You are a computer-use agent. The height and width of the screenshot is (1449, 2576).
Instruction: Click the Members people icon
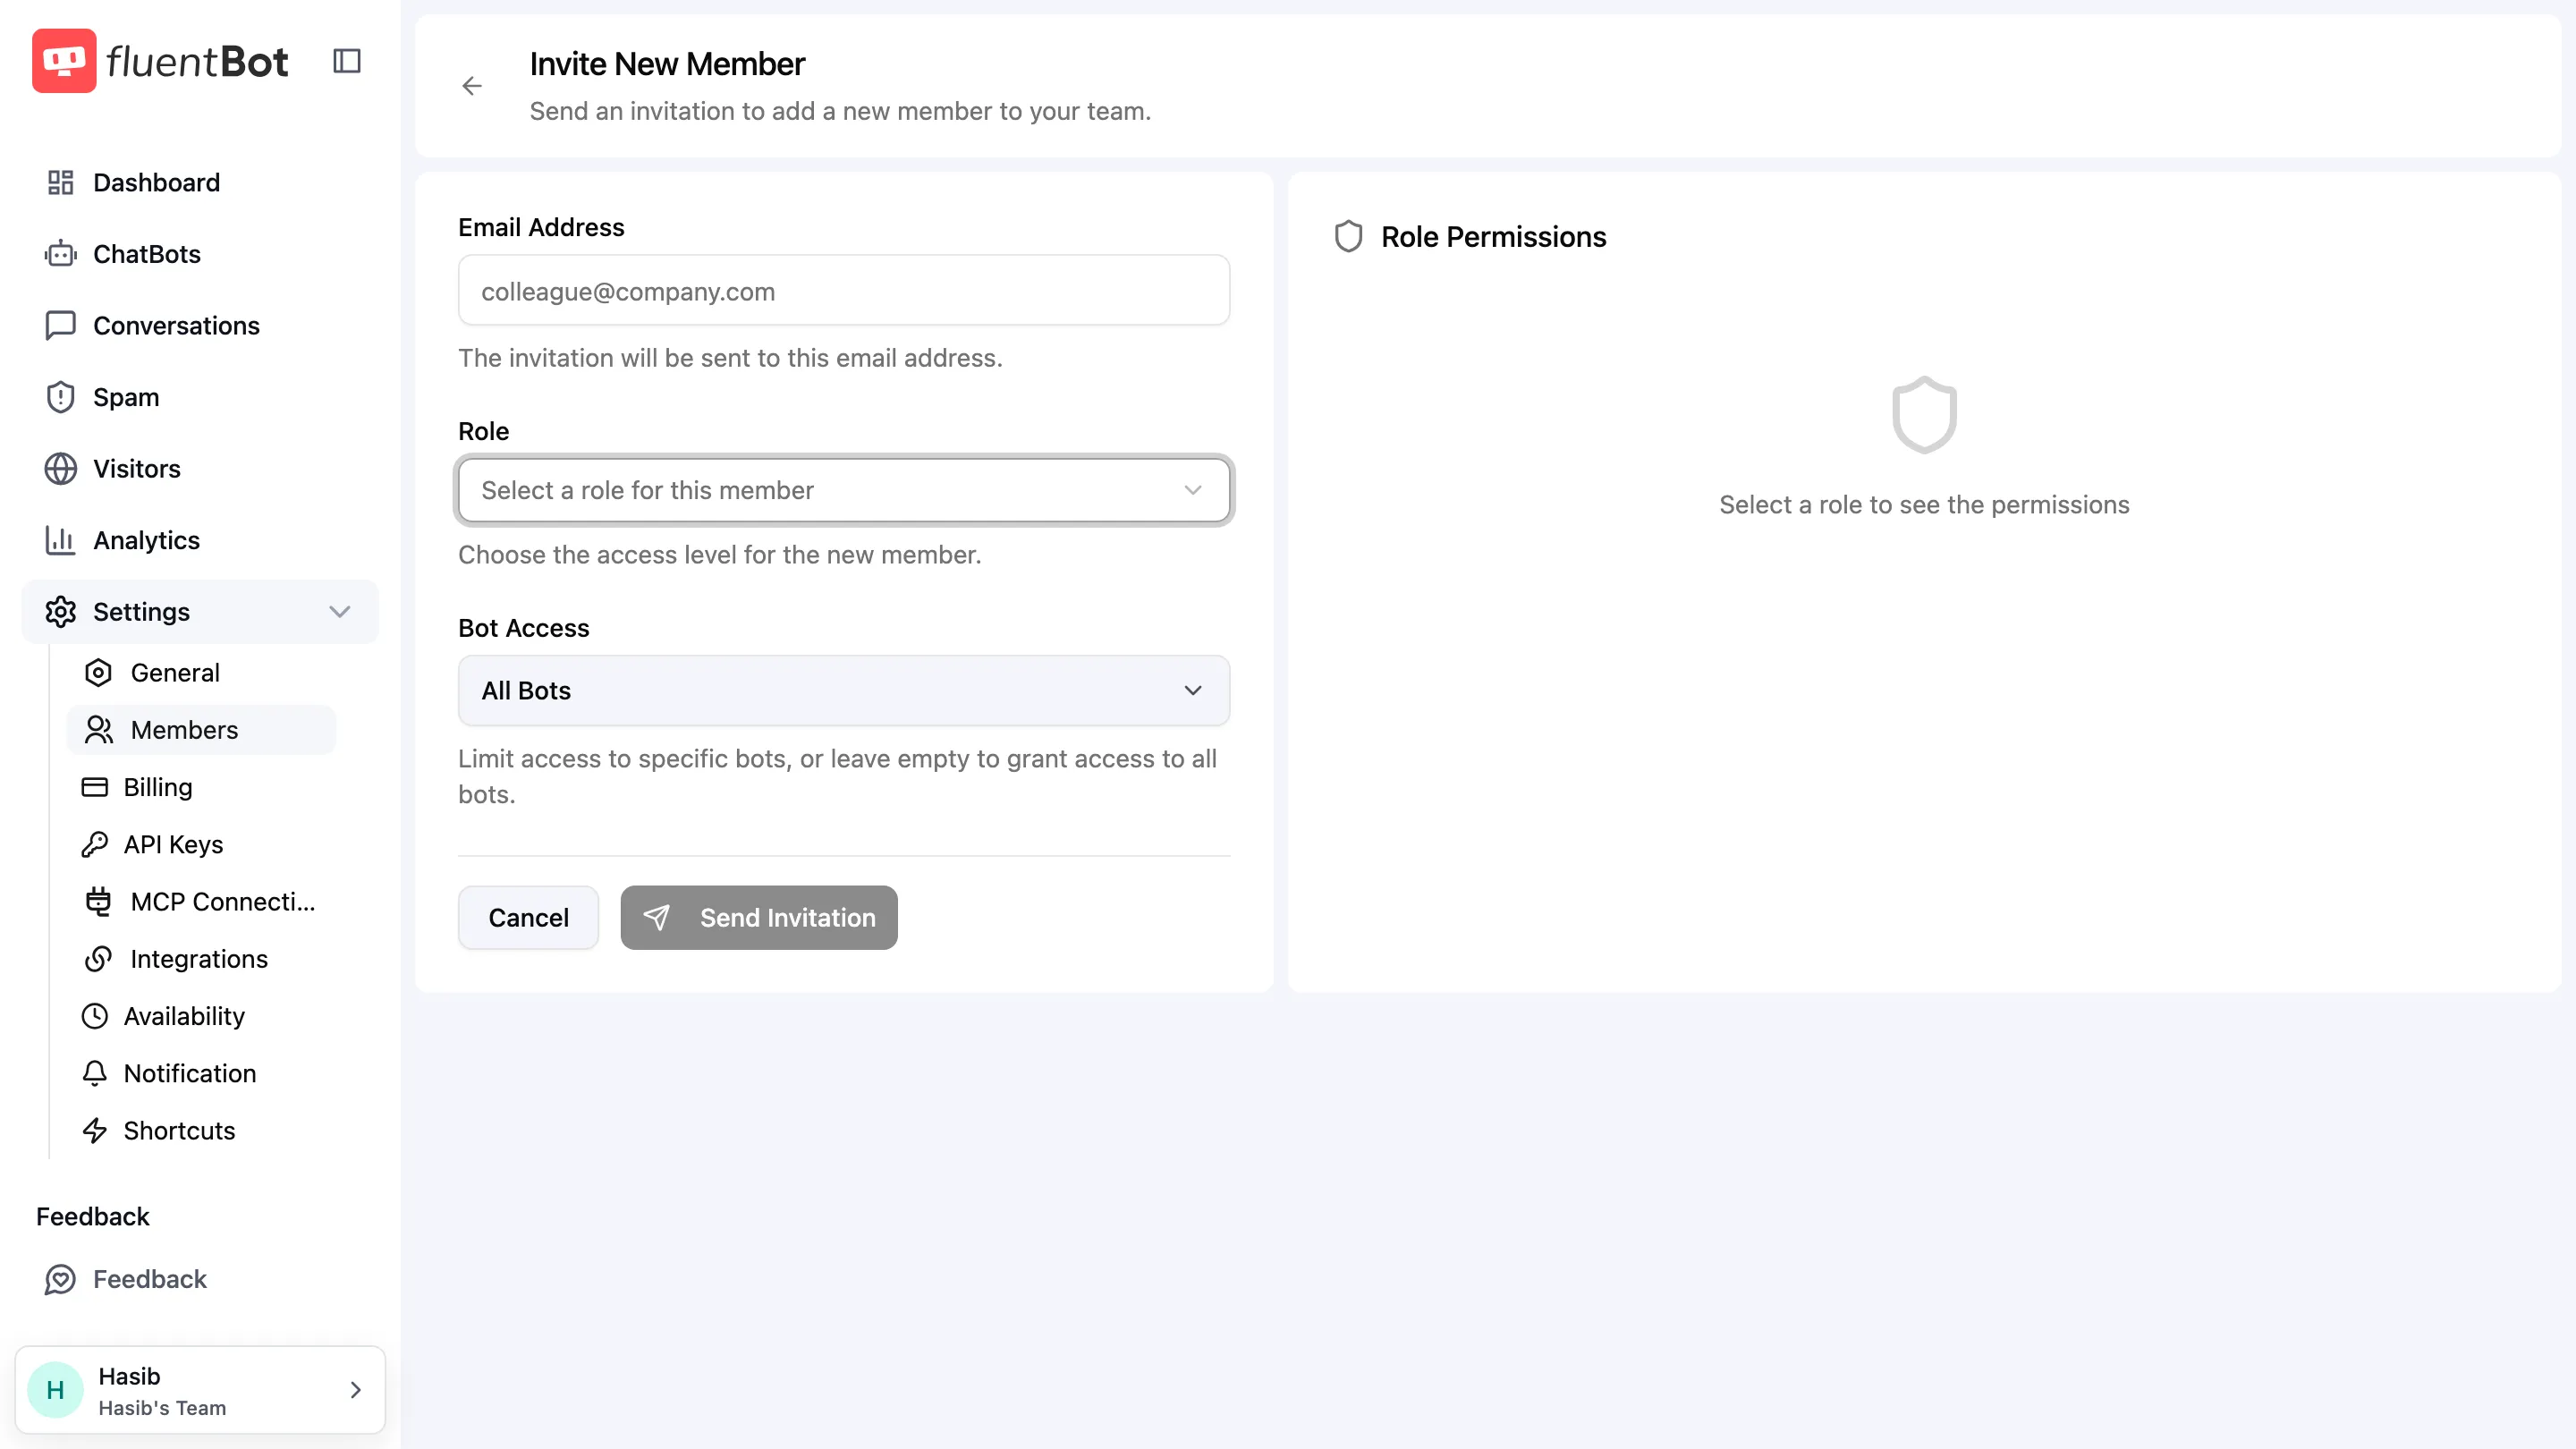pyautogui.click(x=98, y=730)
